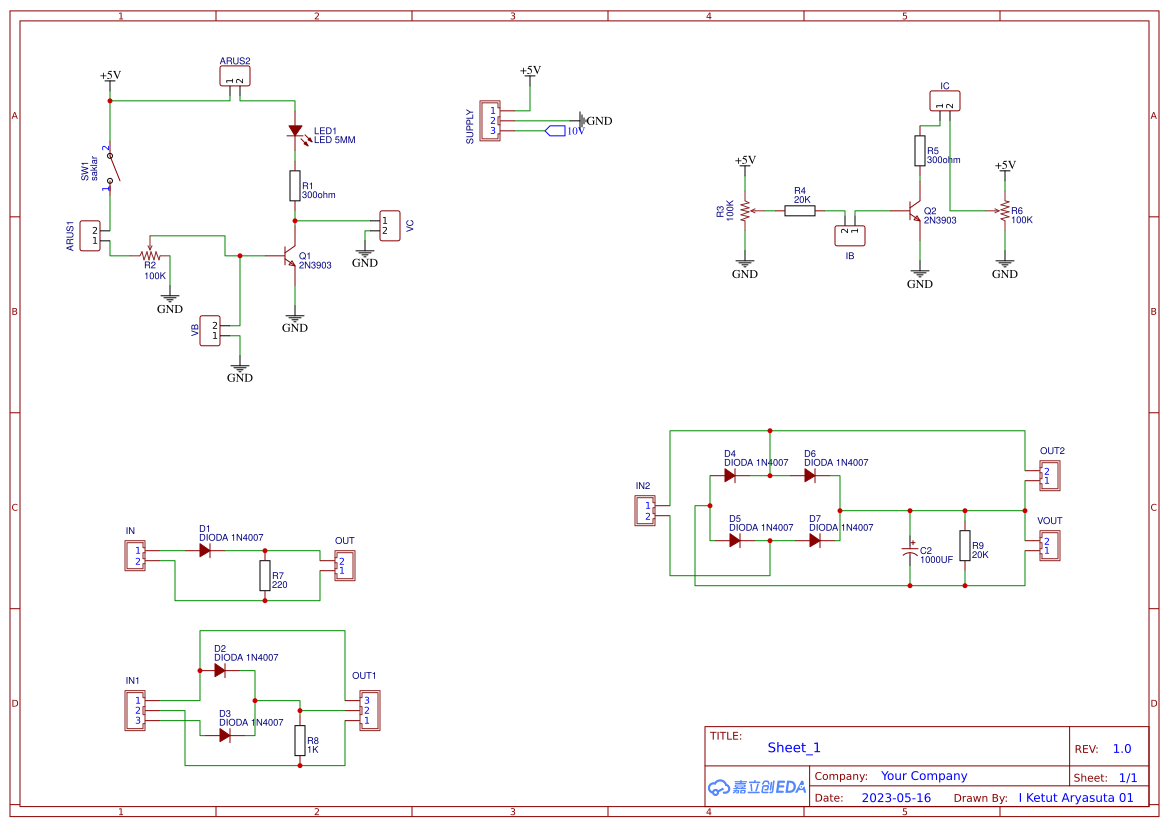Select the OUT1 connector symbol
This screenshot has width=1169, height=827.
click(368, 711)
